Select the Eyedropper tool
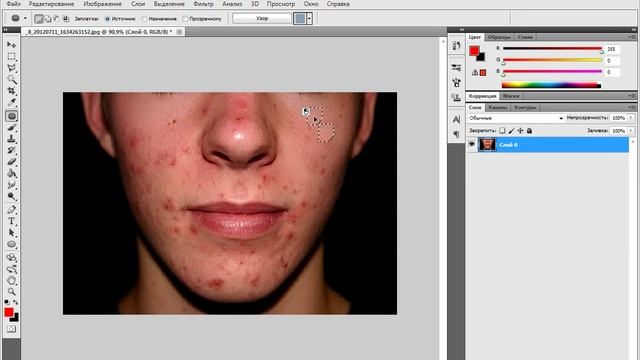Viewport: 640px width, 360px height. point(11,102)
